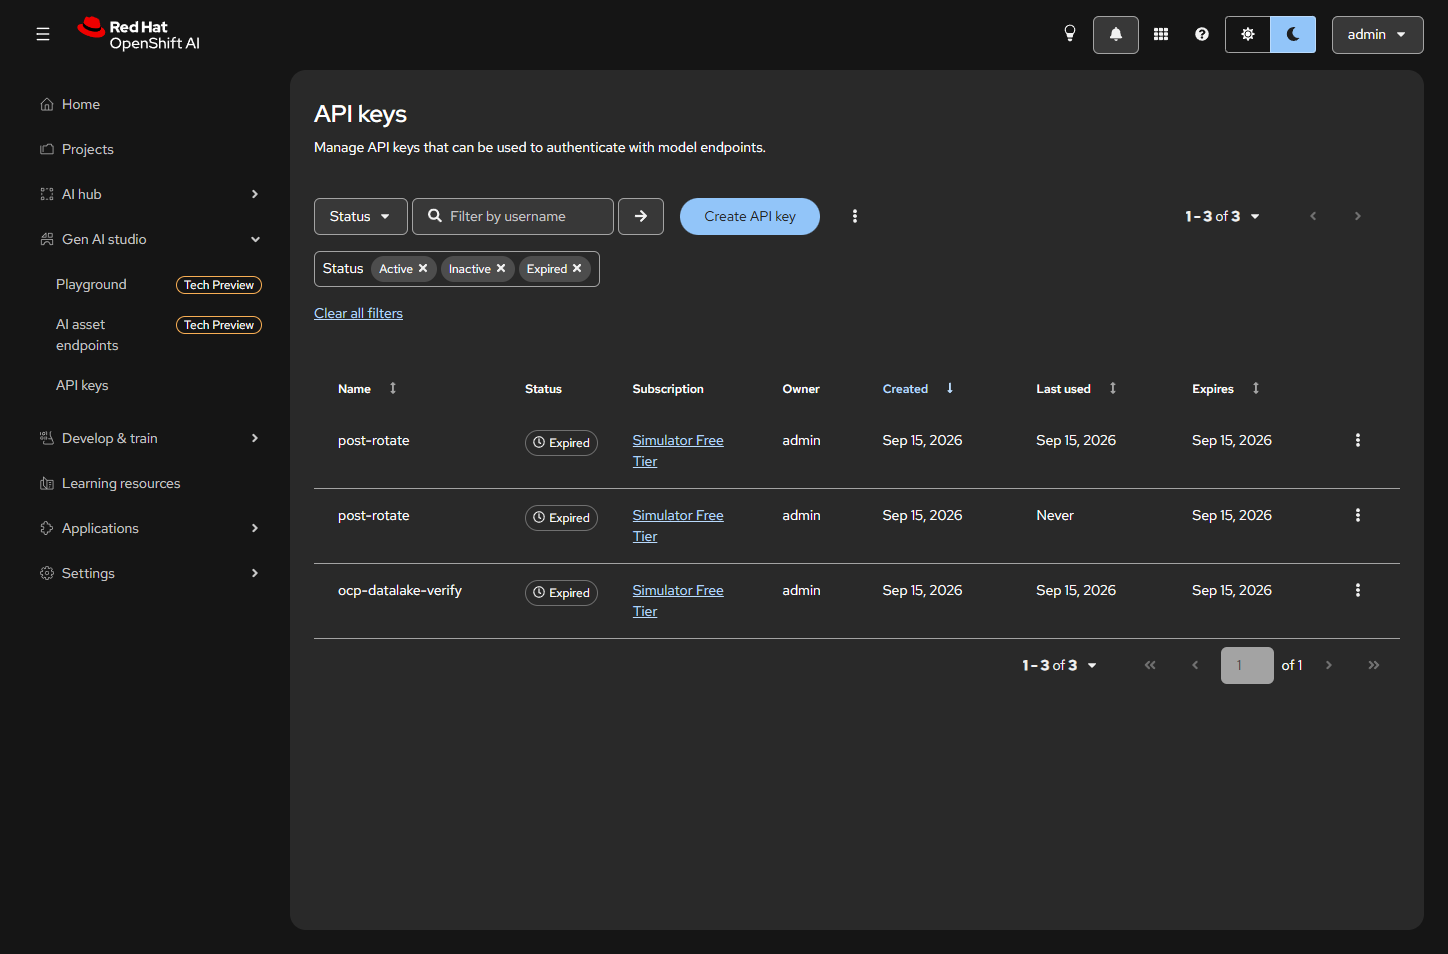Viewport: 1448px width, 954px height.
Task: Open row actions for ocp-datalake-verify key
Action: pos(1358,591)
